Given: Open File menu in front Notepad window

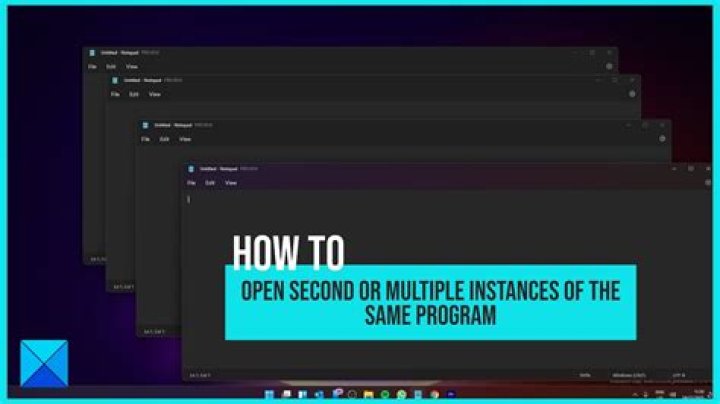Looking at the screenshot, I should (x=191, y=183).
